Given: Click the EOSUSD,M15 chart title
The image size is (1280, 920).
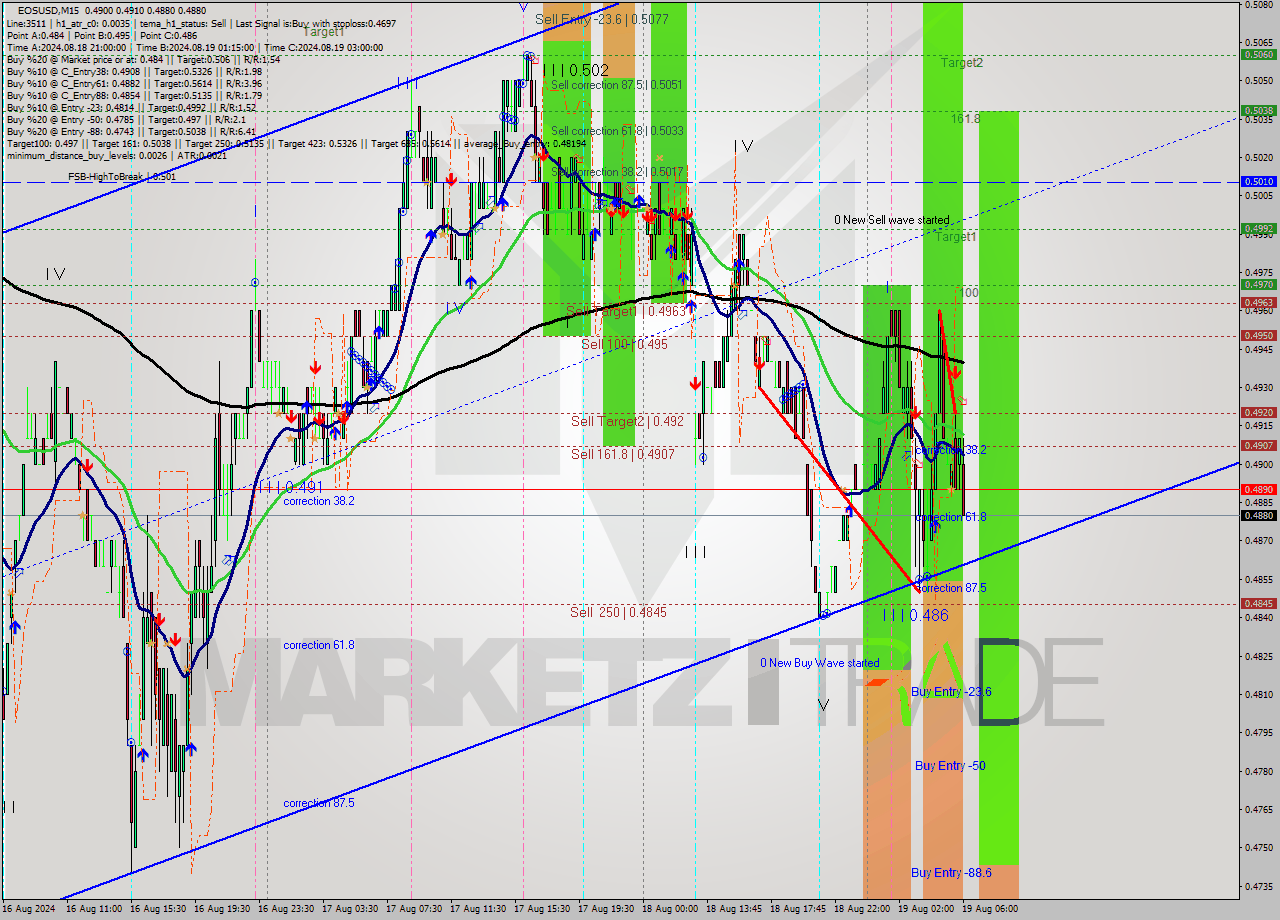Looking at the screenshot, I should point(46,10).
